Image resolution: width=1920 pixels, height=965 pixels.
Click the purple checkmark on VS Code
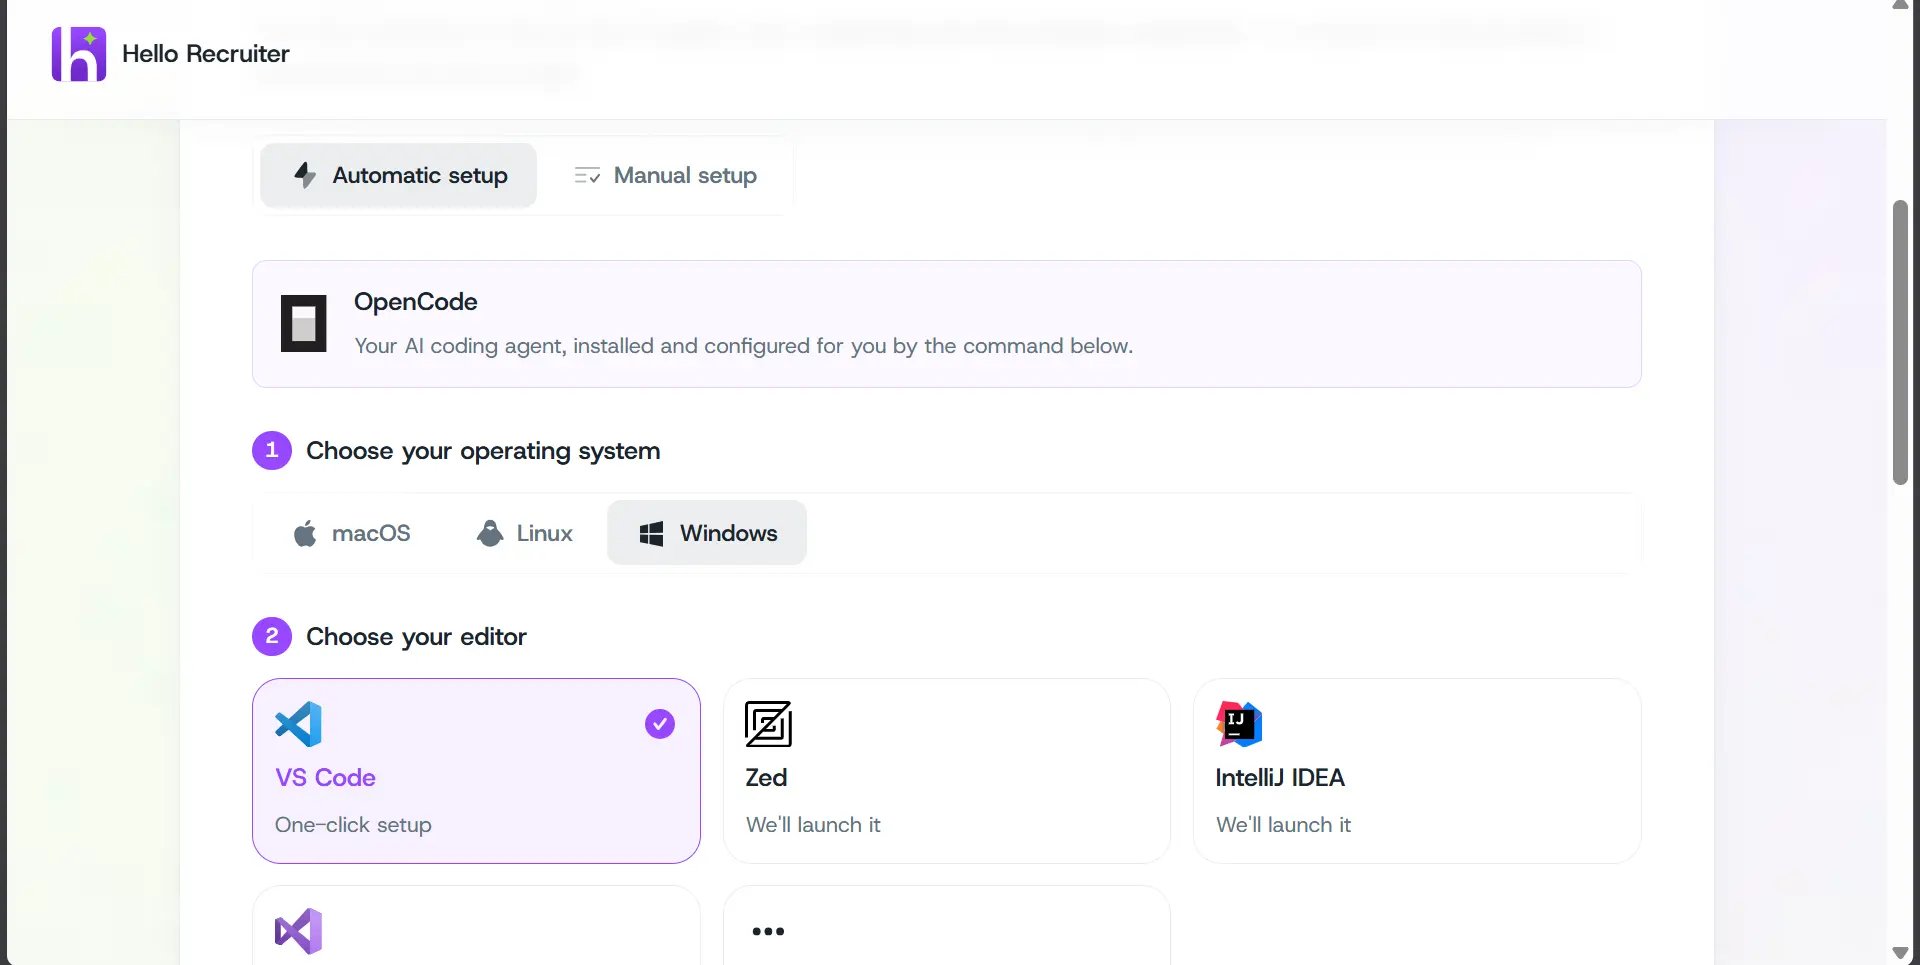tap(660, 724)
